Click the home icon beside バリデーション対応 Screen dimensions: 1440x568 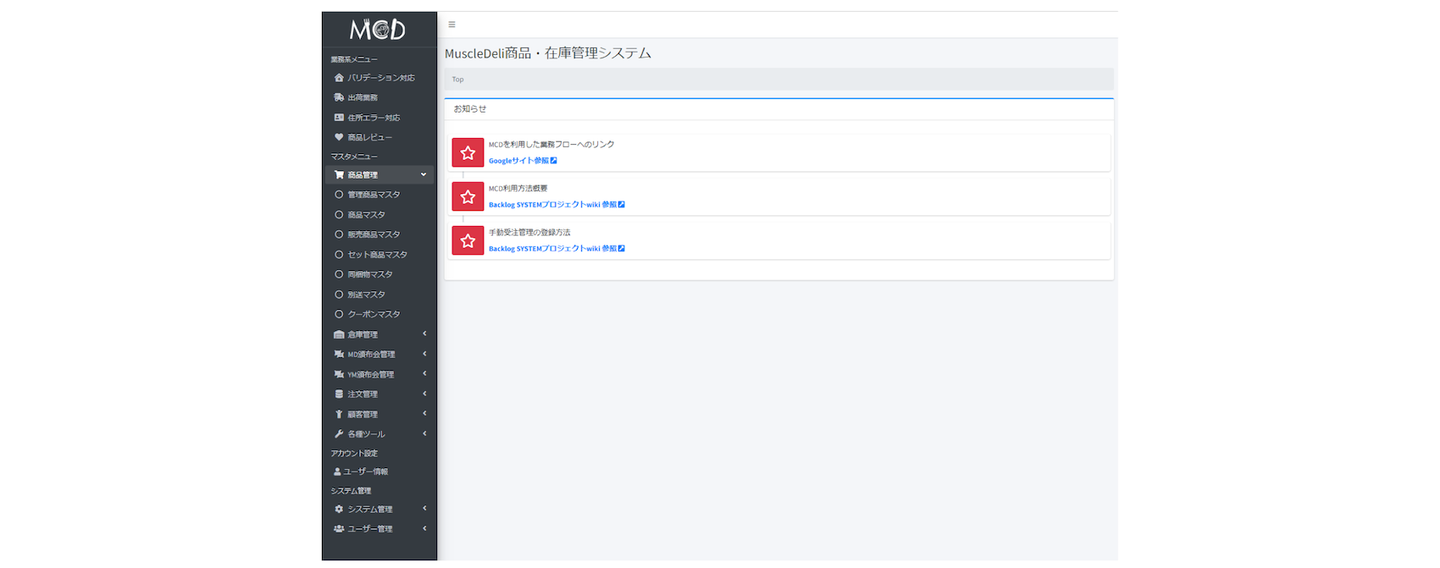click(339, 78)
